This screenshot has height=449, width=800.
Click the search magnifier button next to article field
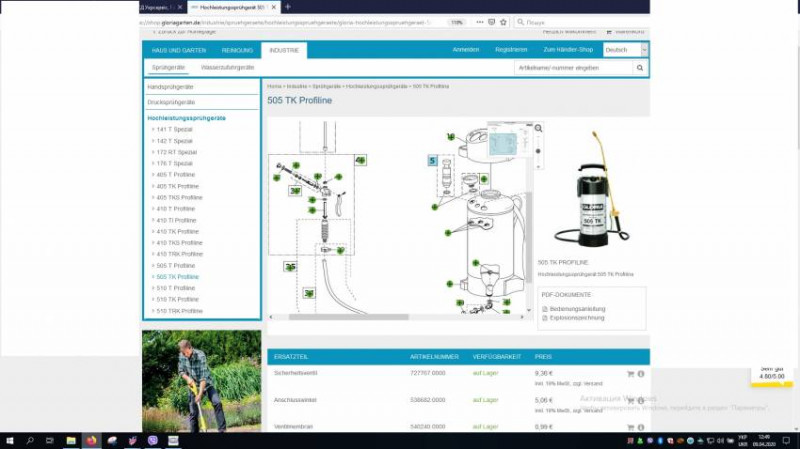pos(640,68)
